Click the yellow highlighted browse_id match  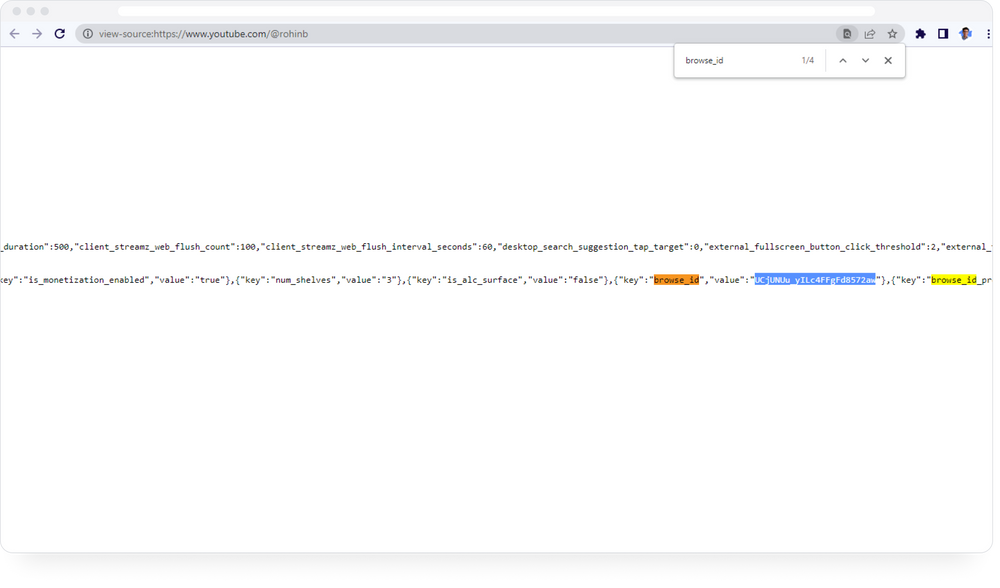coord(953,280)
